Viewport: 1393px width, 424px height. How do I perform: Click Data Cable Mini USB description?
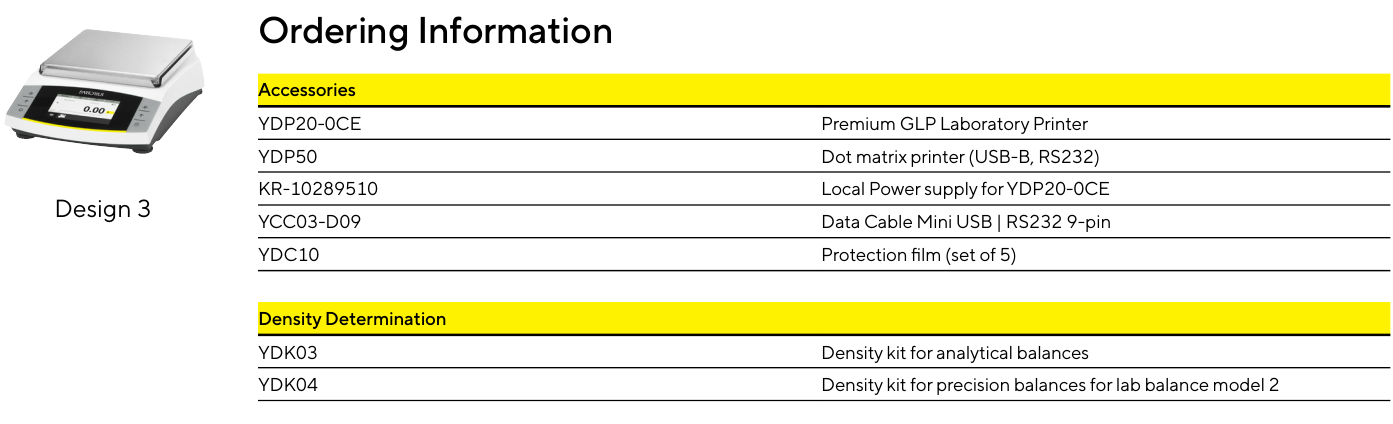point(966,222)
